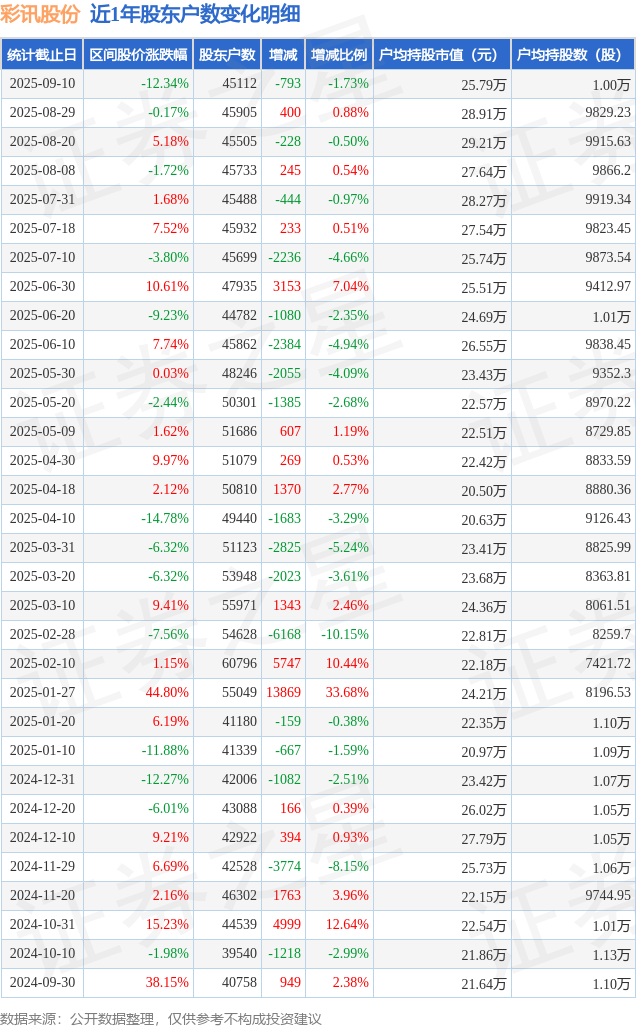The image size is (636, 1028).
Task: Select the 区间股价涨跌幅 column header
Action: pos(137,55)
